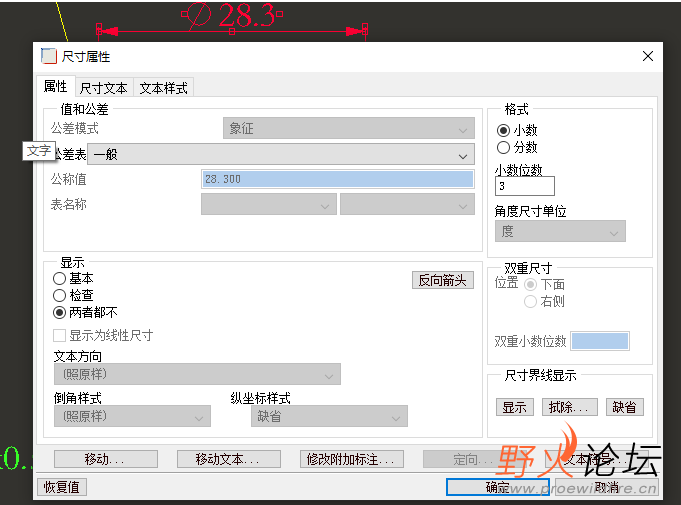Click the 恢复值 button

62,487
